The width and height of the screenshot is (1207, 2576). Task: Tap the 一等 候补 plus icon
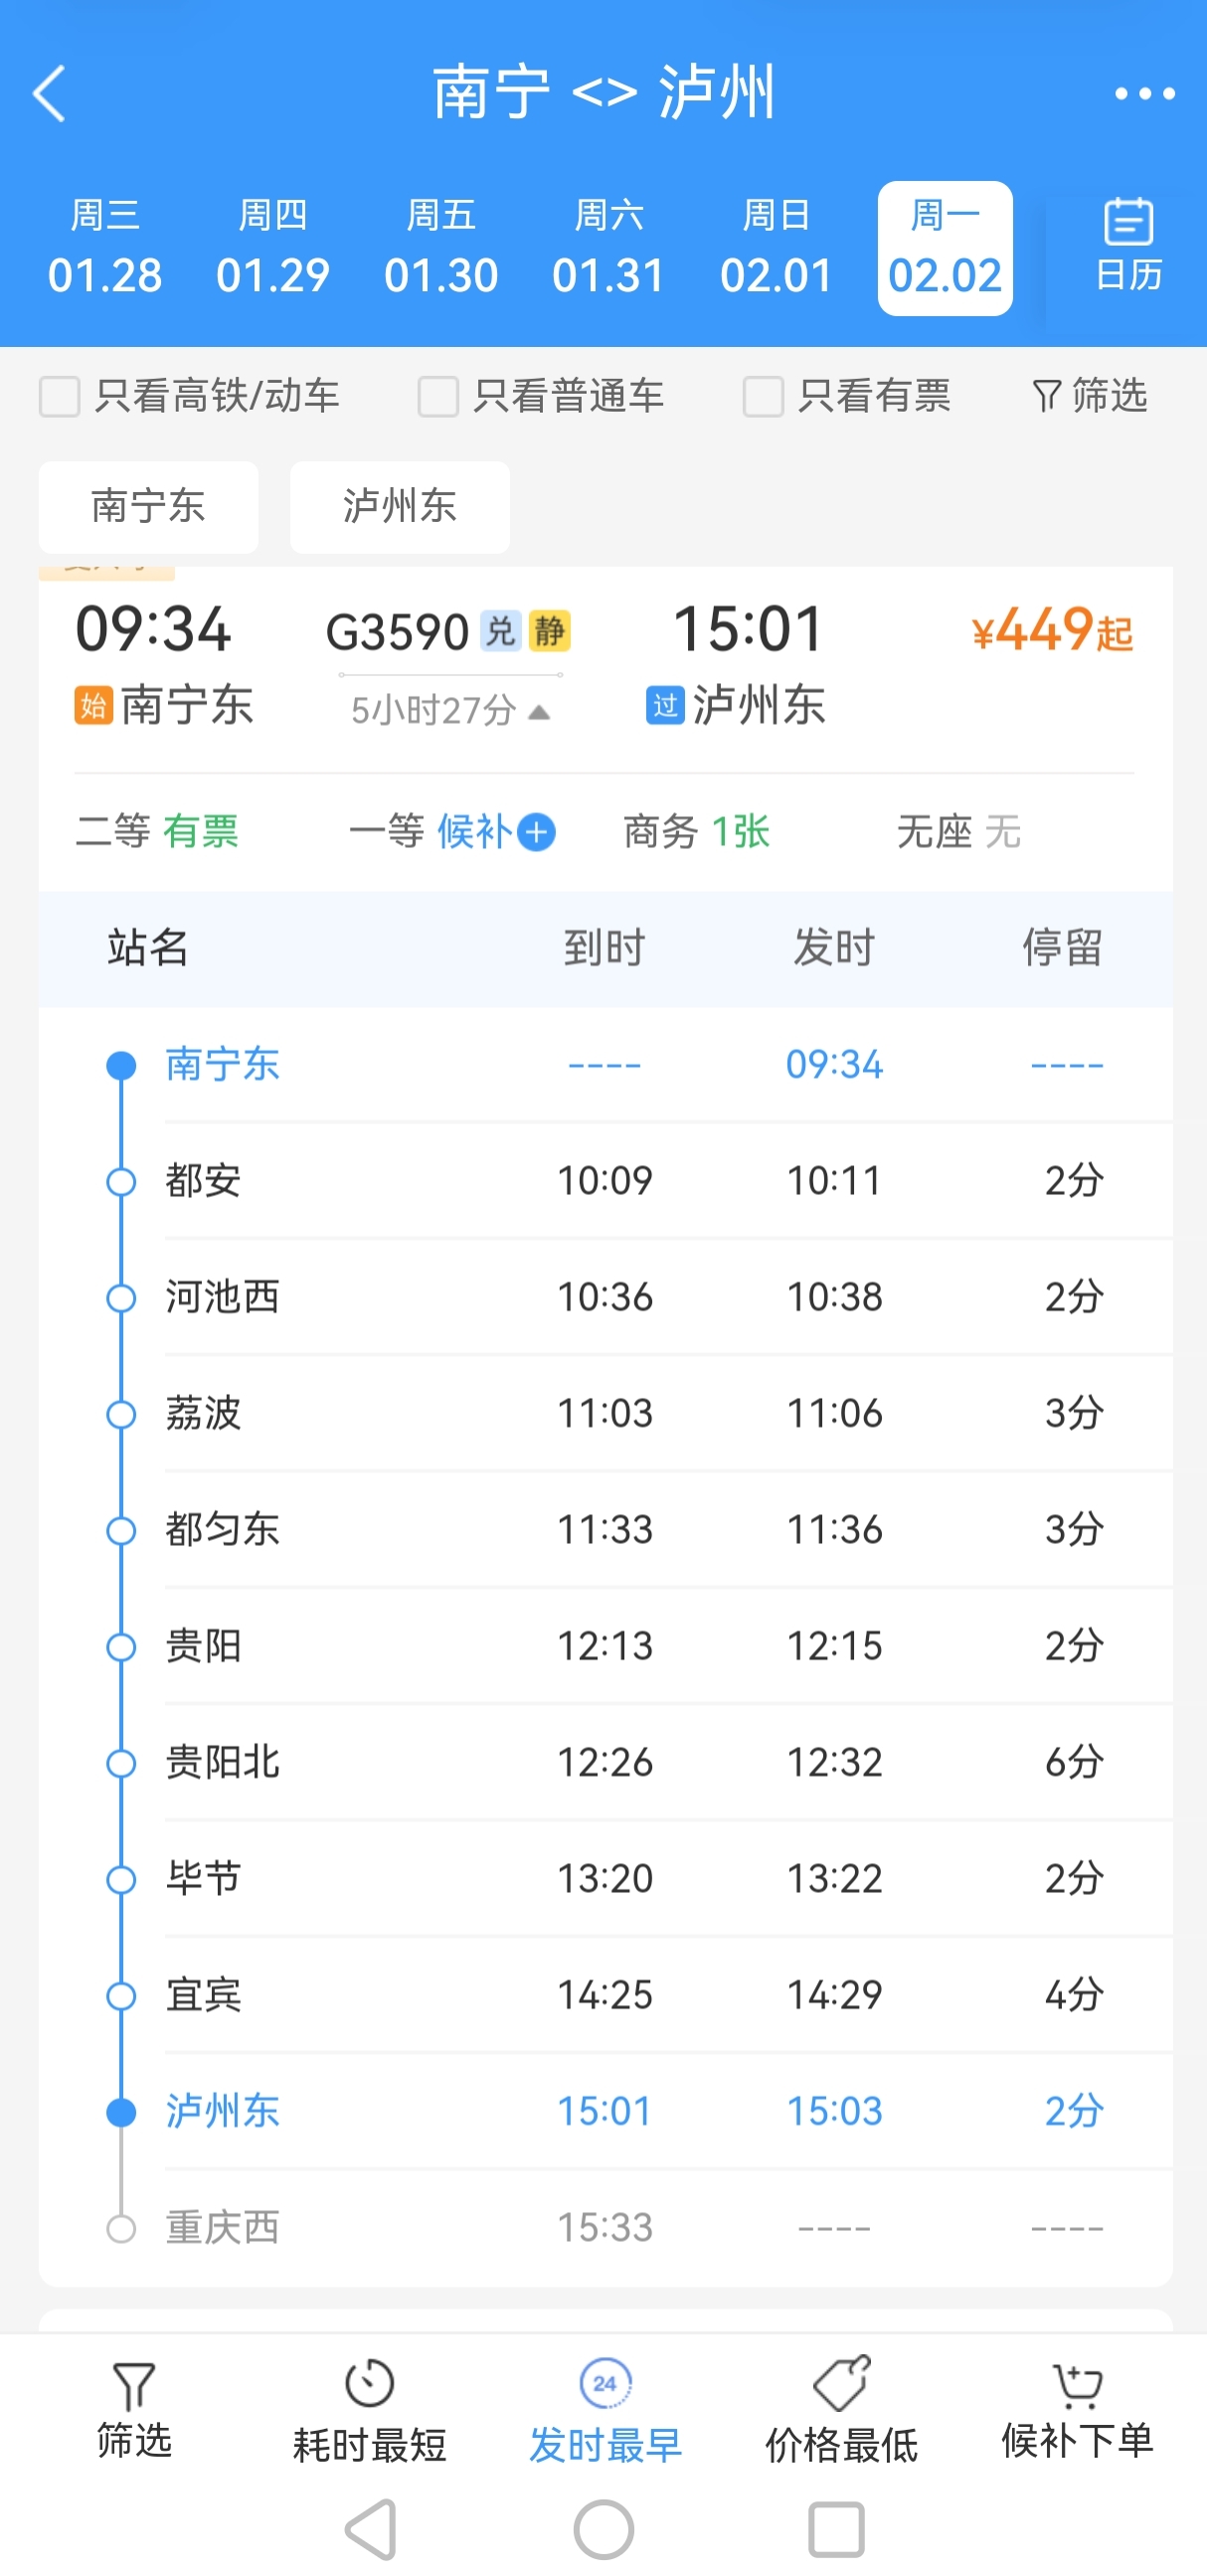pos(538,832)
